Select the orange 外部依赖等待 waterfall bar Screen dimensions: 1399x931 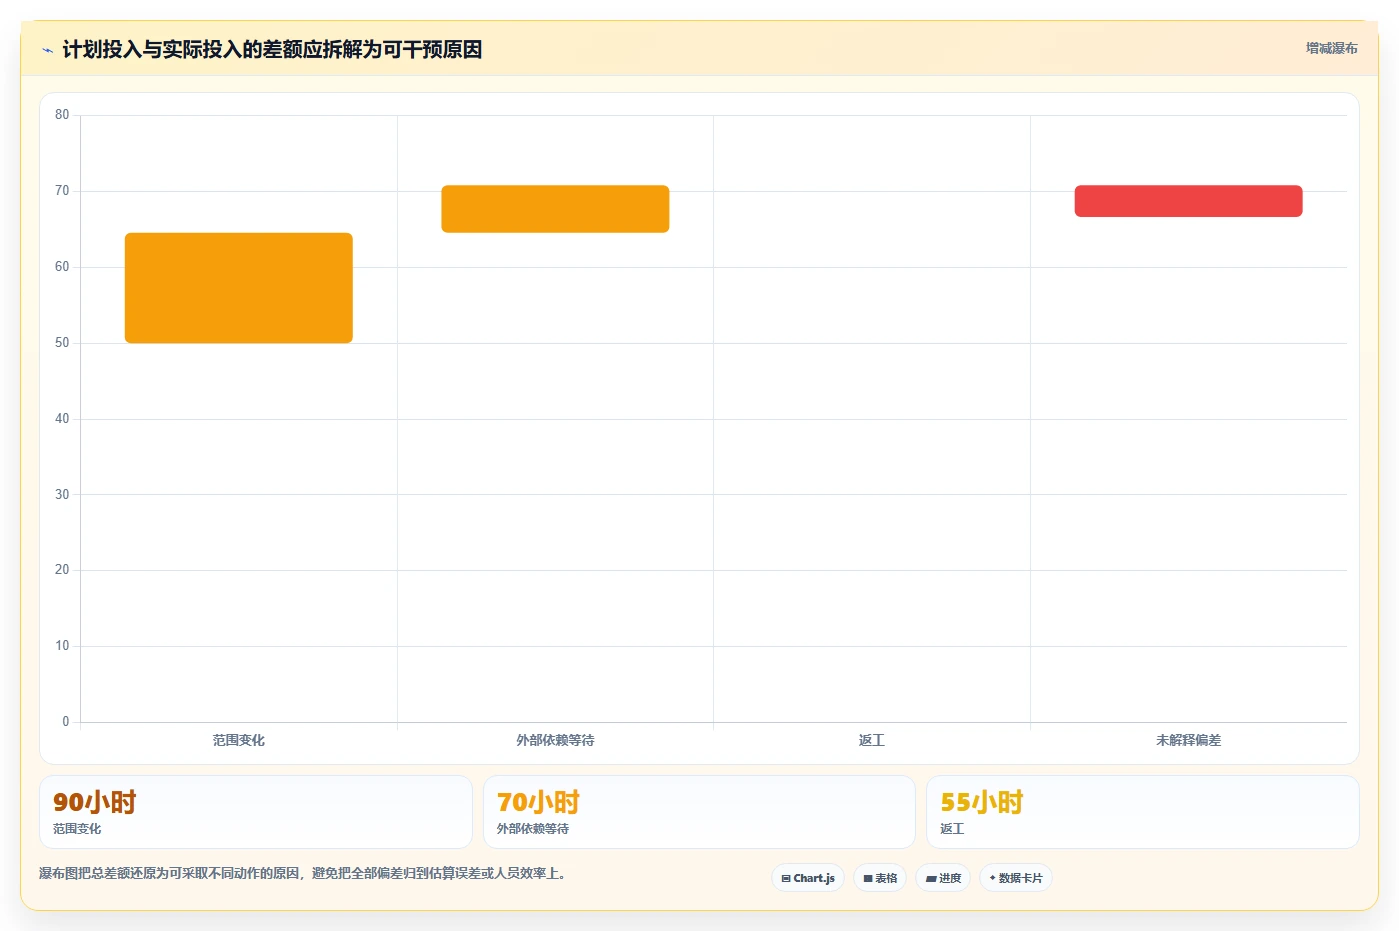pyautogui.click(x=555, y=209)
